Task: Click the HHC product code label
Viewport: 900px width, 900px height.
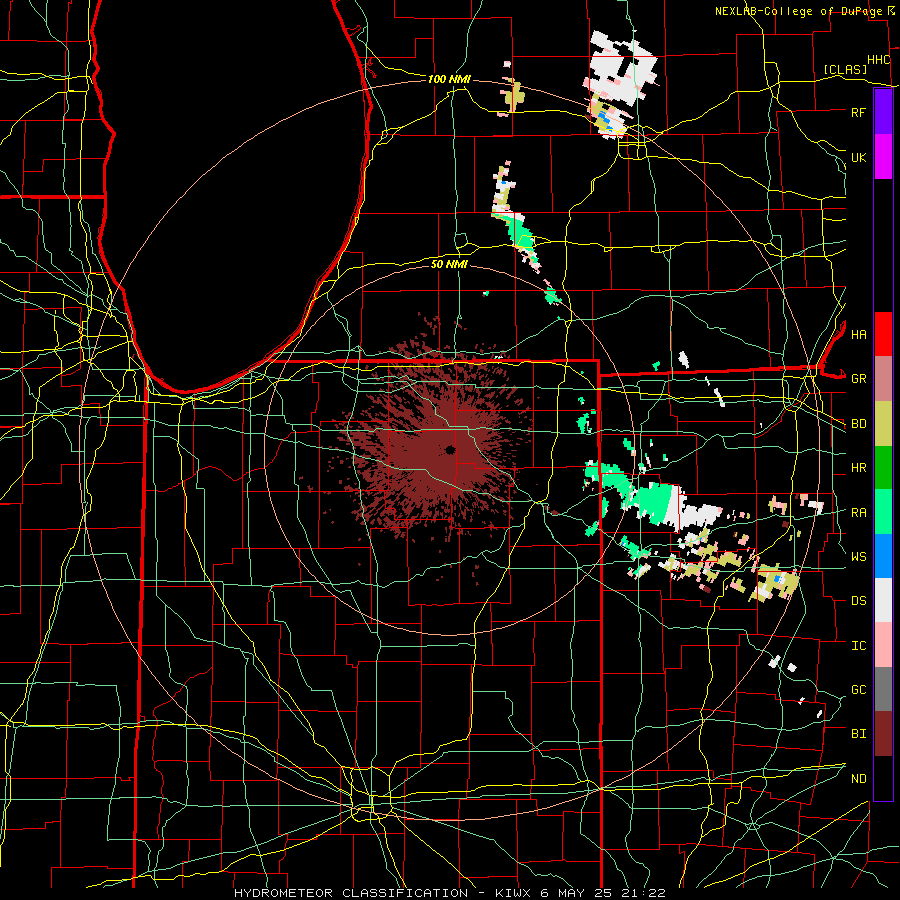Action: (878, 60)
